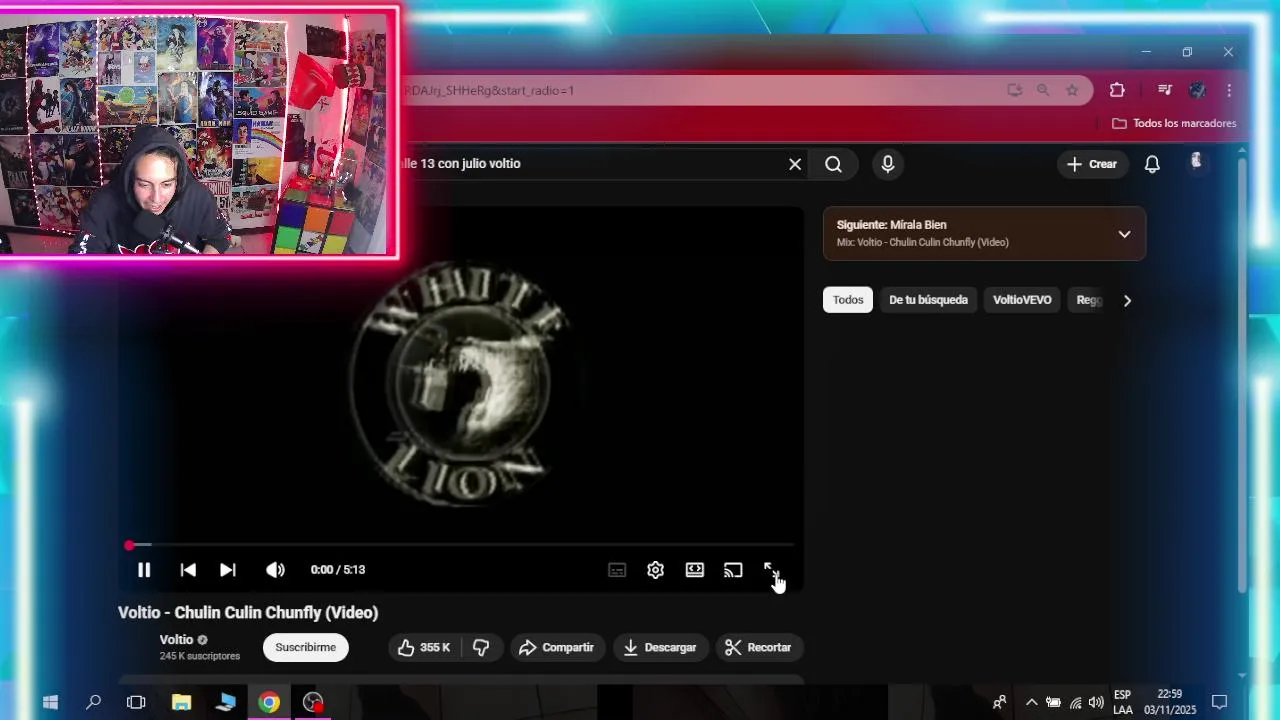Open Chrome zoom magnifier icon in address bar
The width and height of the screenshot is (1280, 720).
(x=1043, y=90)
